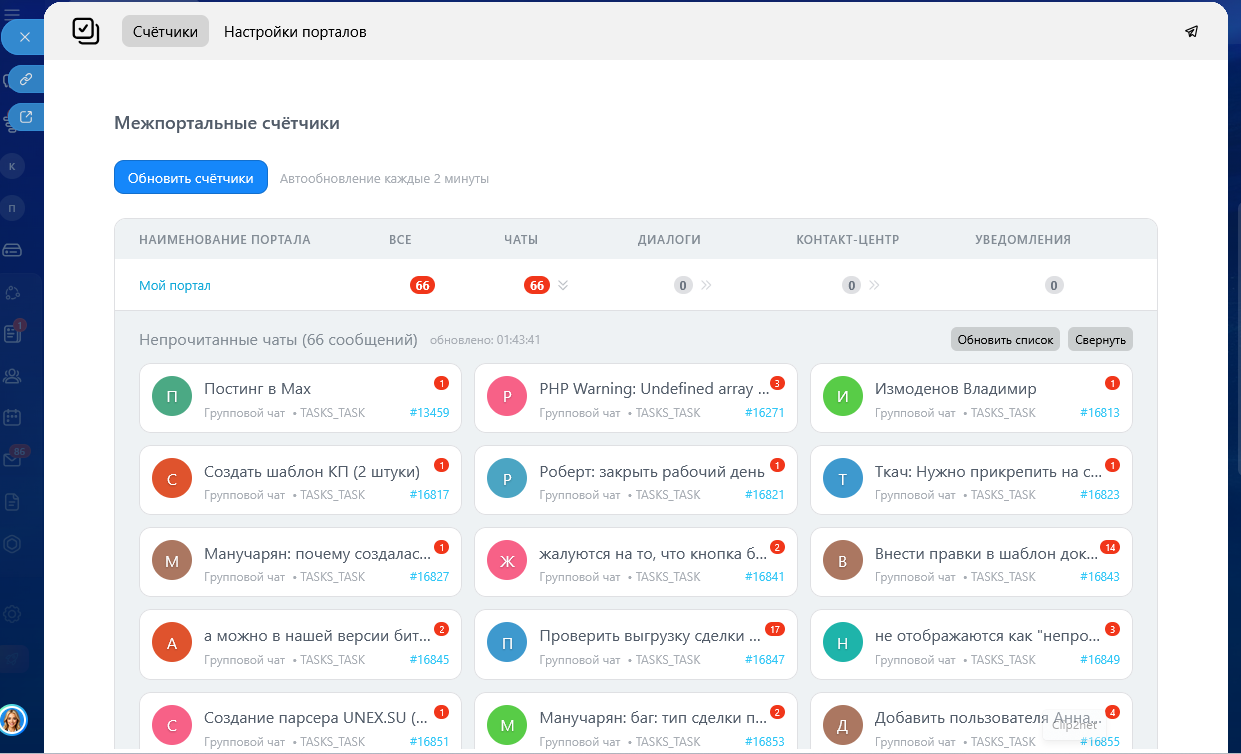Open mail icon with 86 badge
Image resolution: width=1241 pixels, height=754 pixels.
pos(13,459)
